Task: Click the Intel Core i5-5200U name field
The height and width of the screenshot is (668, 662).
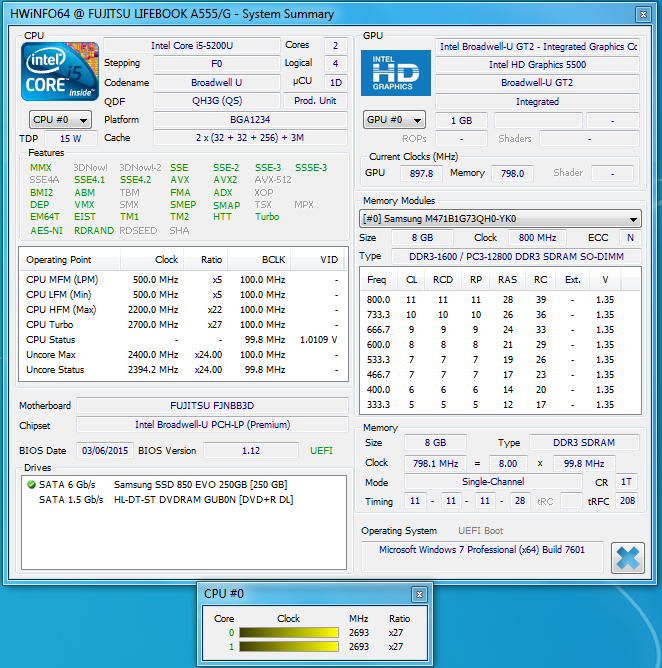Action: click(x=192, y=46)
